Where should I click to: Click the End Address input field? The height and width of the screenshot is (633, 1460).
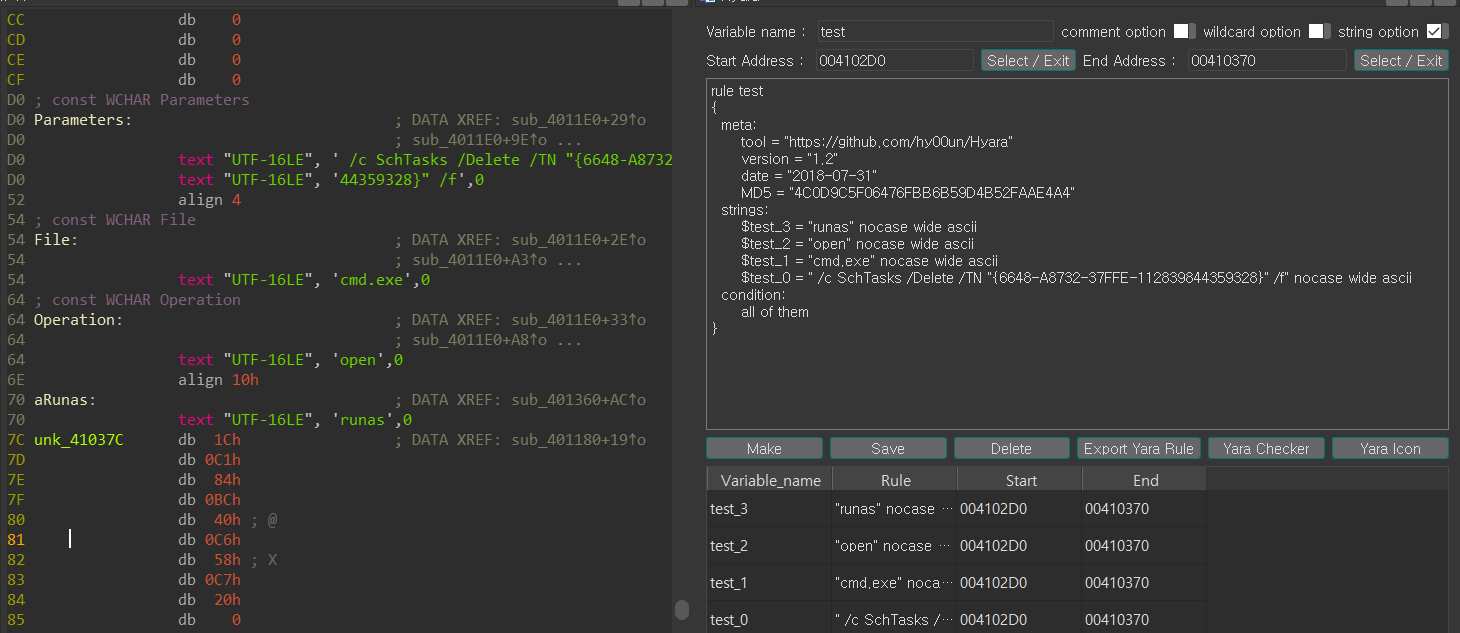pyautogui.click(x=1267, y=61)
